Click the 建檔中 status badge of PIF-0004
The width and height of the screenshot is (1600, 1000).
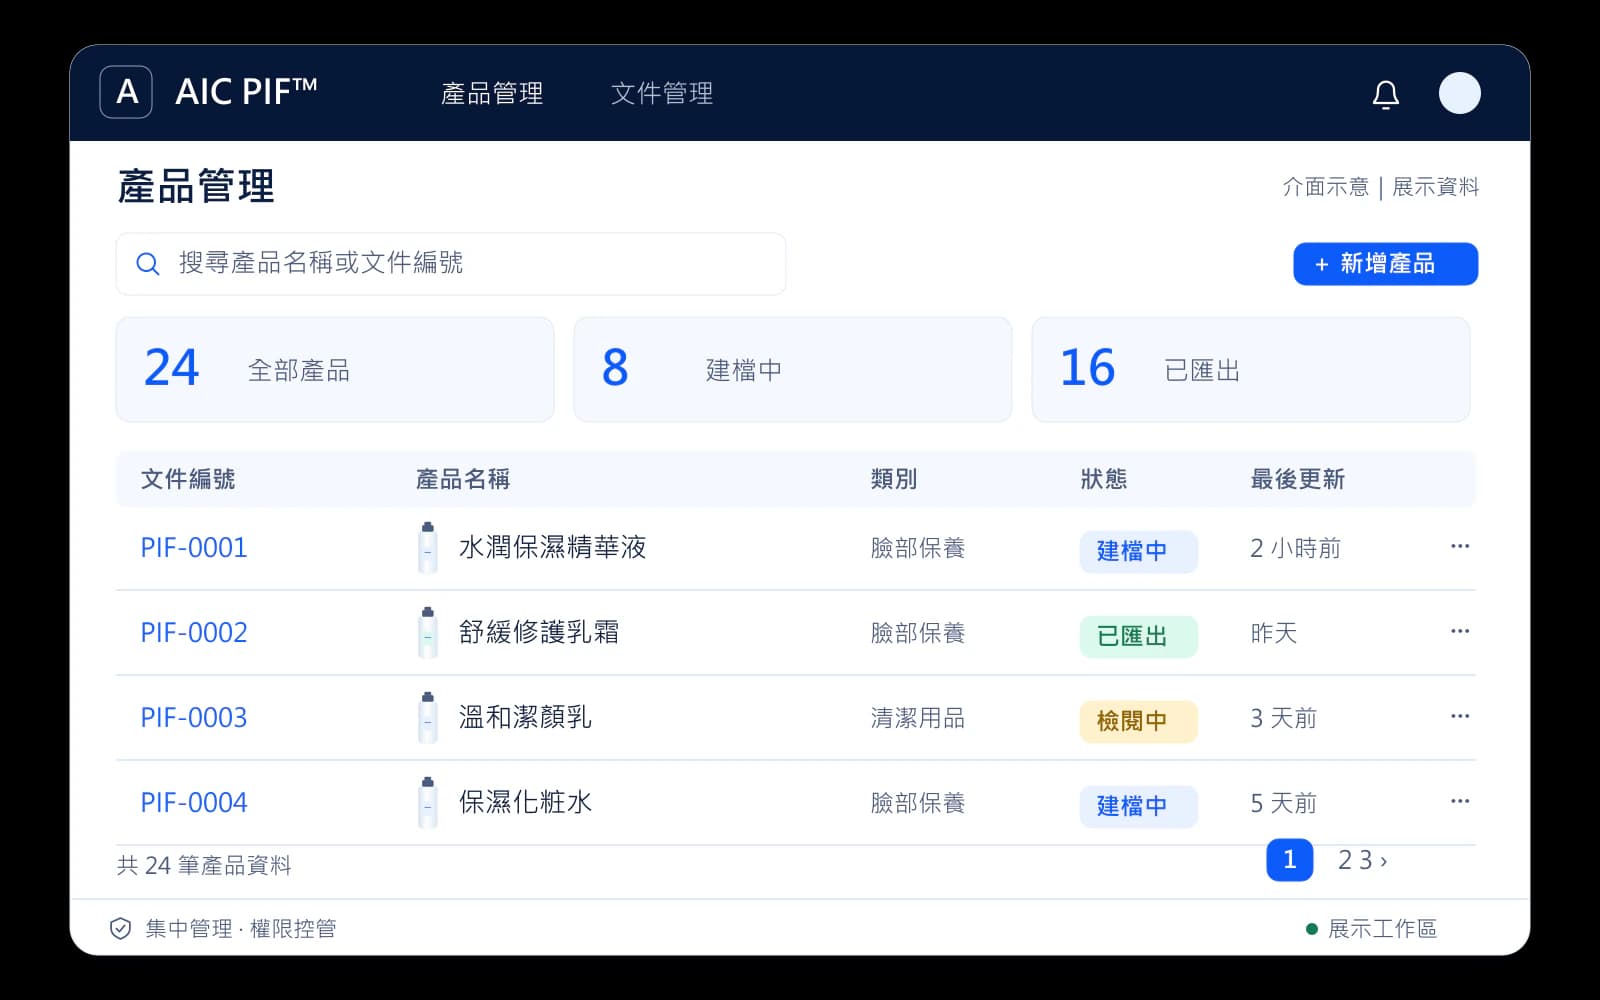1138,806
